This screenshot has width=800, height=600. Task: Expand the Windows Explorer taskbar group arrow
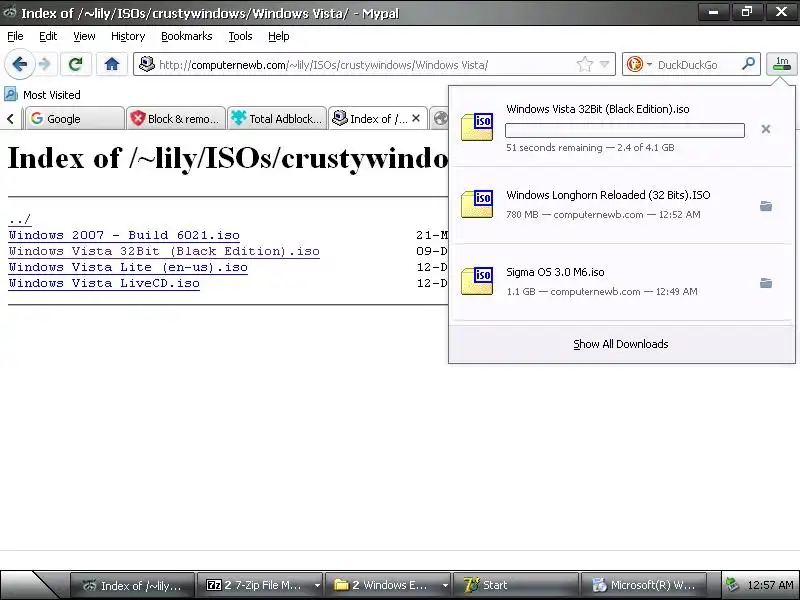click(445, 585)
